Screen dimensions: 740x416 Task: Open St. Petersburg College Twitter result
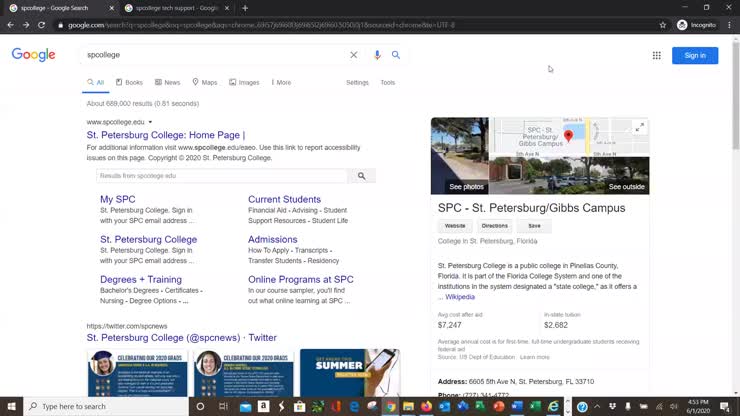pos(181,338)
